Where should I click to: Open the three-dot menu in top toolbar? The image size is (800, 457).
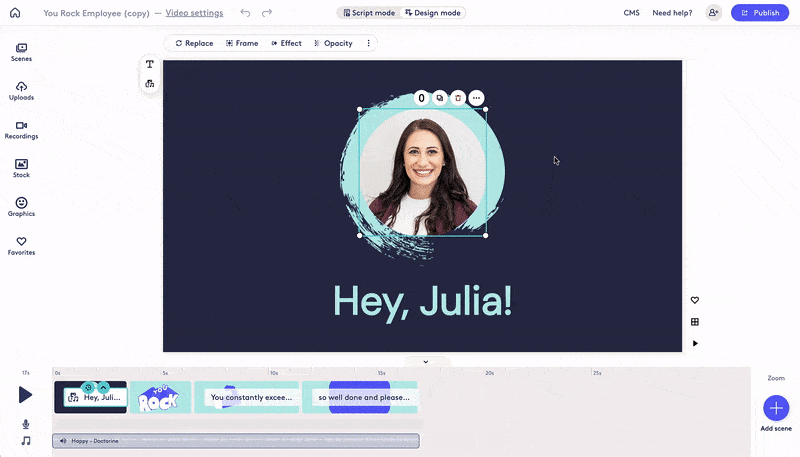click(x=368, y=43)
